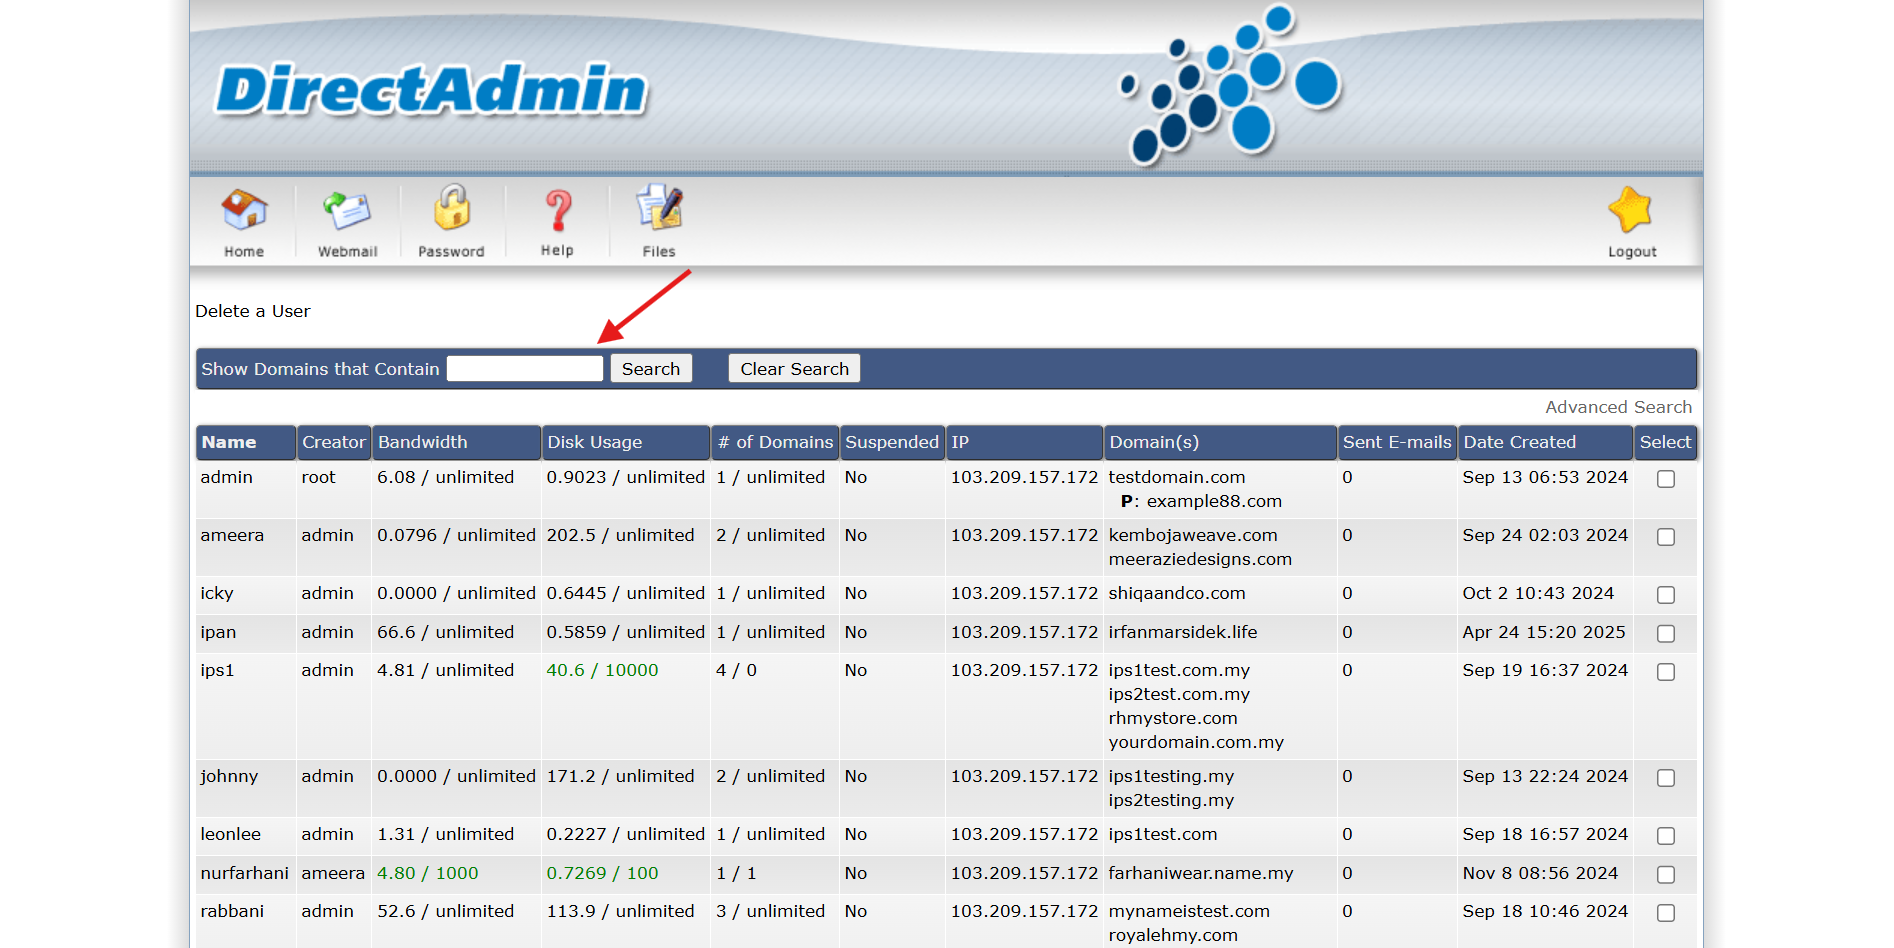This screenshot has width=1894, height=948.
Task: Sort by the # of Domains header
Action: click(x=775, y=442)
